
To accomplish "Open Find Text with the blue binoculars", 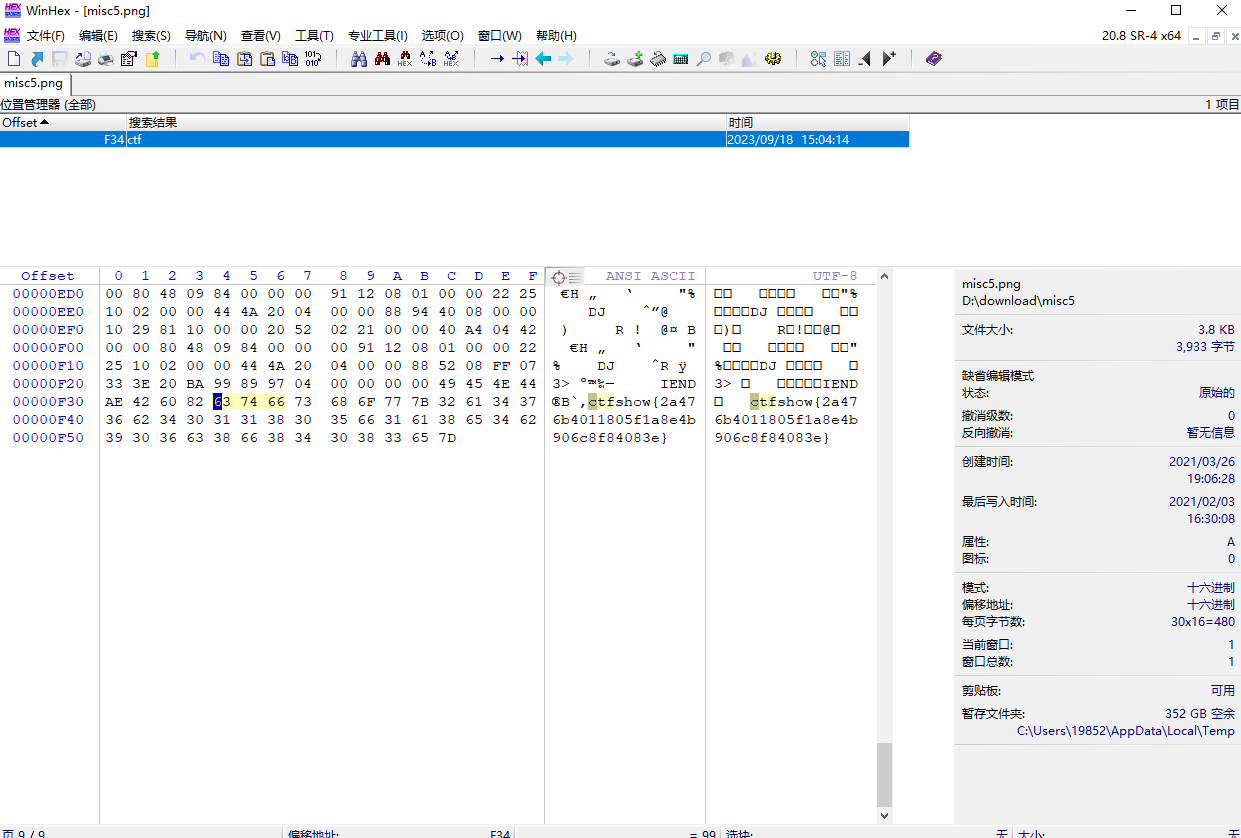I will 359,59.
